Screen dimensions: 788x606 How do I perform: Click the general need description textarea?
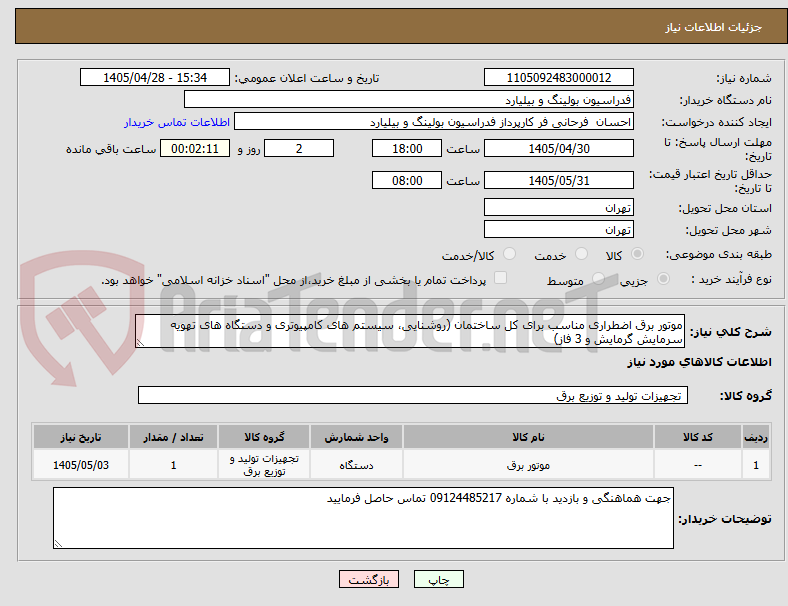[x=410, y=331]
